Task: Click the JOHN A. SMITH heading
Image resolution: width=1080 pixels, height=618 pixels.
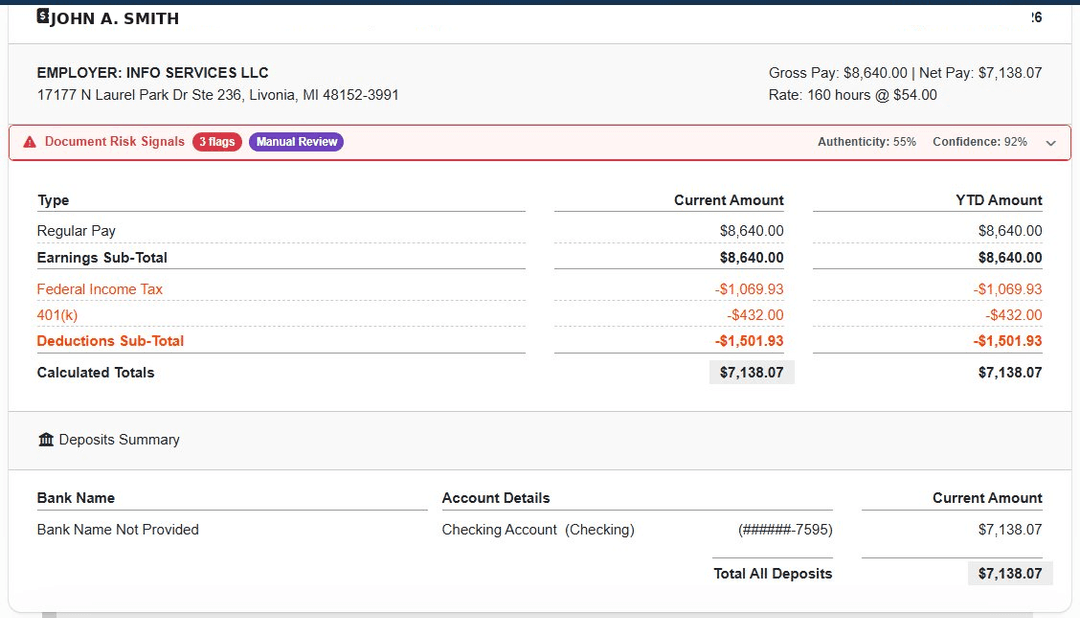Action: click(x=114, y=19)
